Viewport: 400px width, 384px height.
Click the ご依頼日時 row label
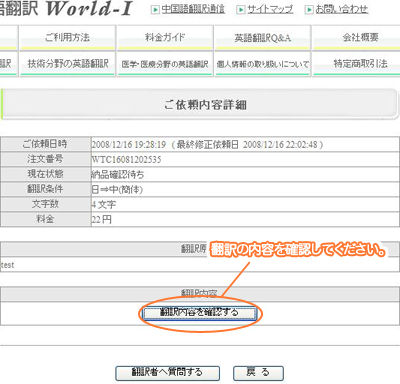45,144
